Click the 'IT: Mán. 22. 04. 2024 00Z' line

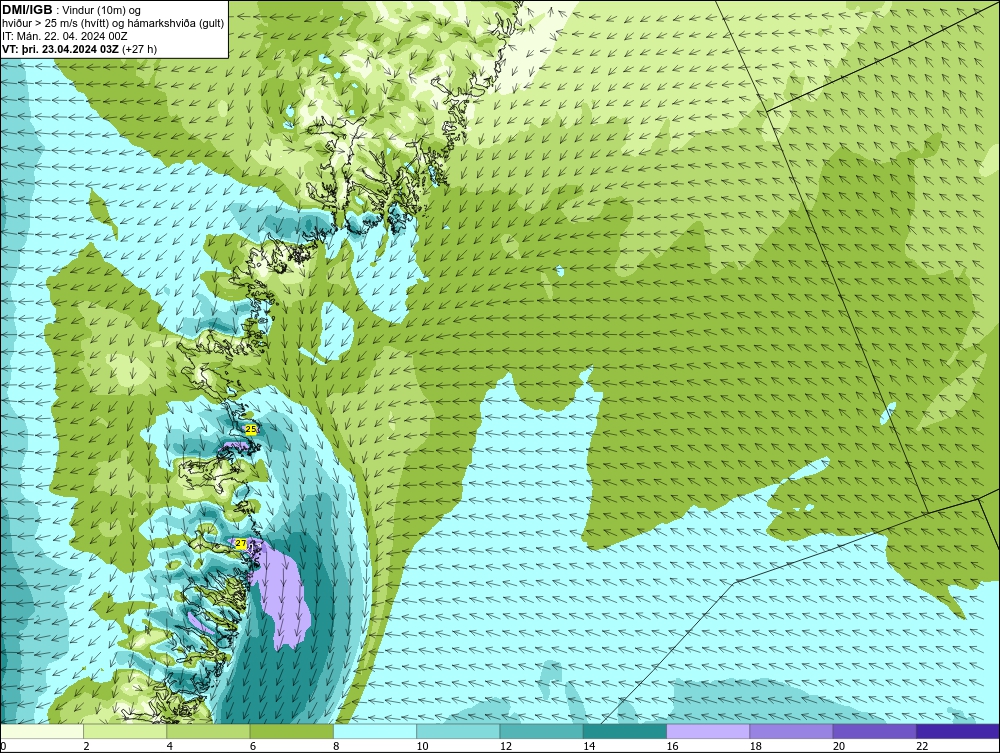pyautogui.click(x=64, y=36)
